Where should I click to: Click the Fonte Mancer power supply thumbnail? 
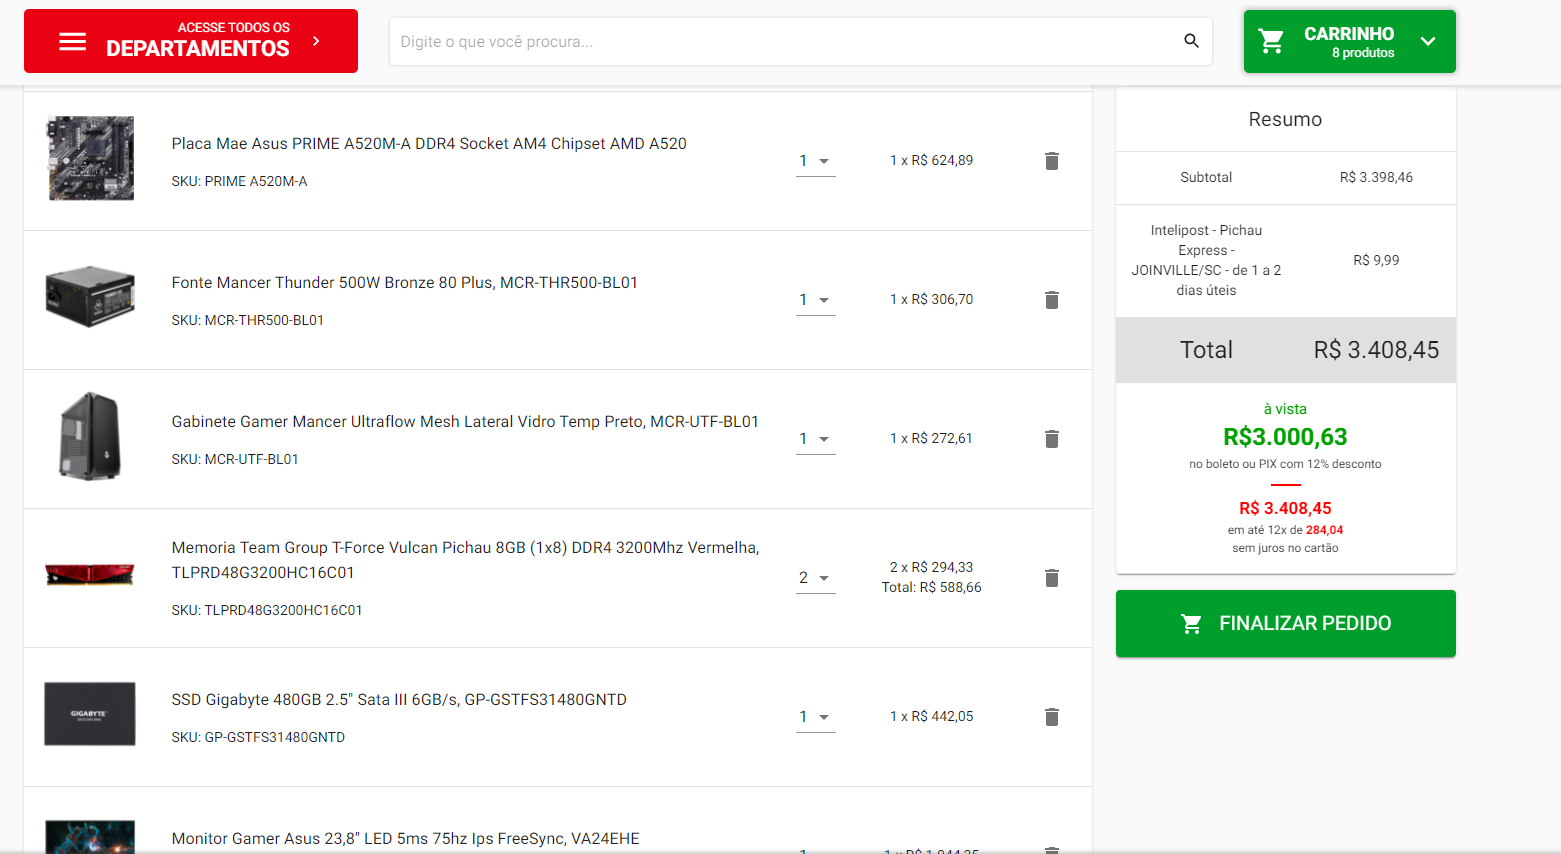pyautogui.click(x=90, y=297)
